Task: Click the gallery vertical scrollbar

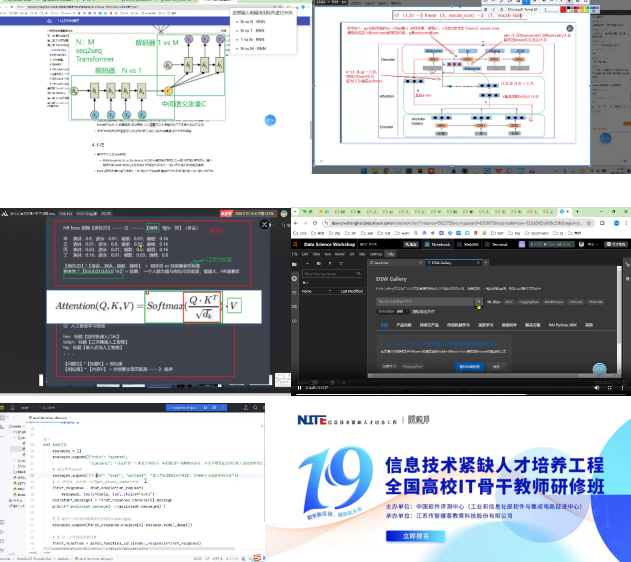Action: [x=619, y=318]
